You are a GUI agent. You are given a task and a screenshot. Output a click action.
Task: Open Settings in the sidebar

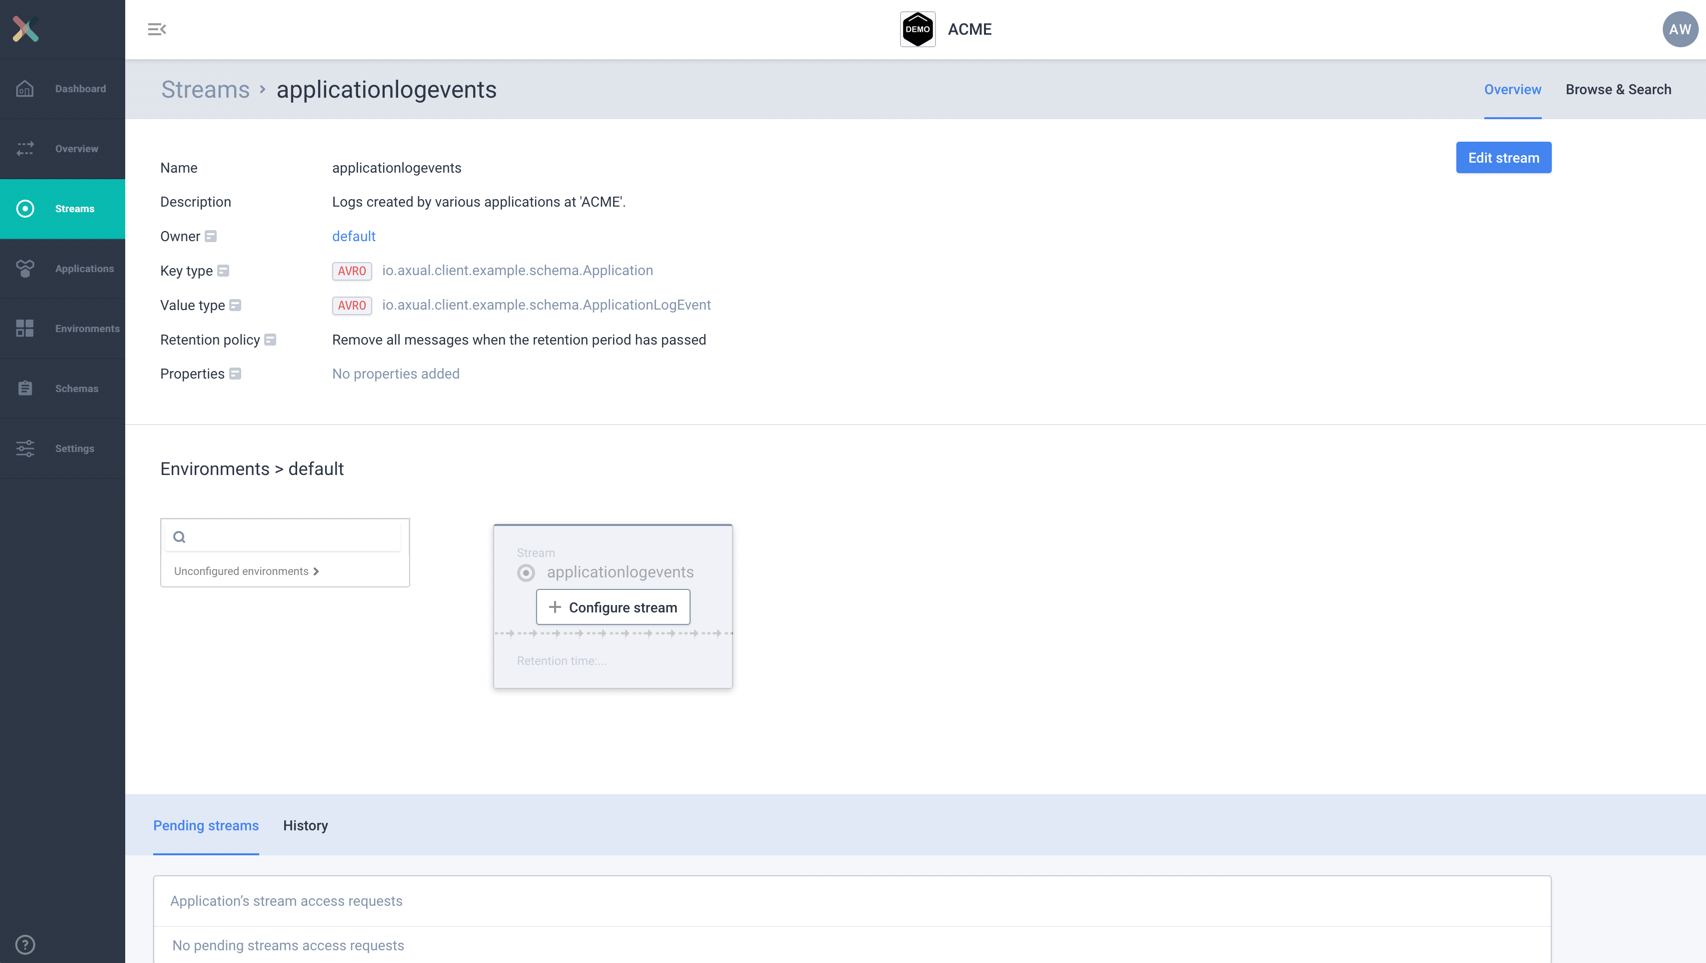coord(74,448)
